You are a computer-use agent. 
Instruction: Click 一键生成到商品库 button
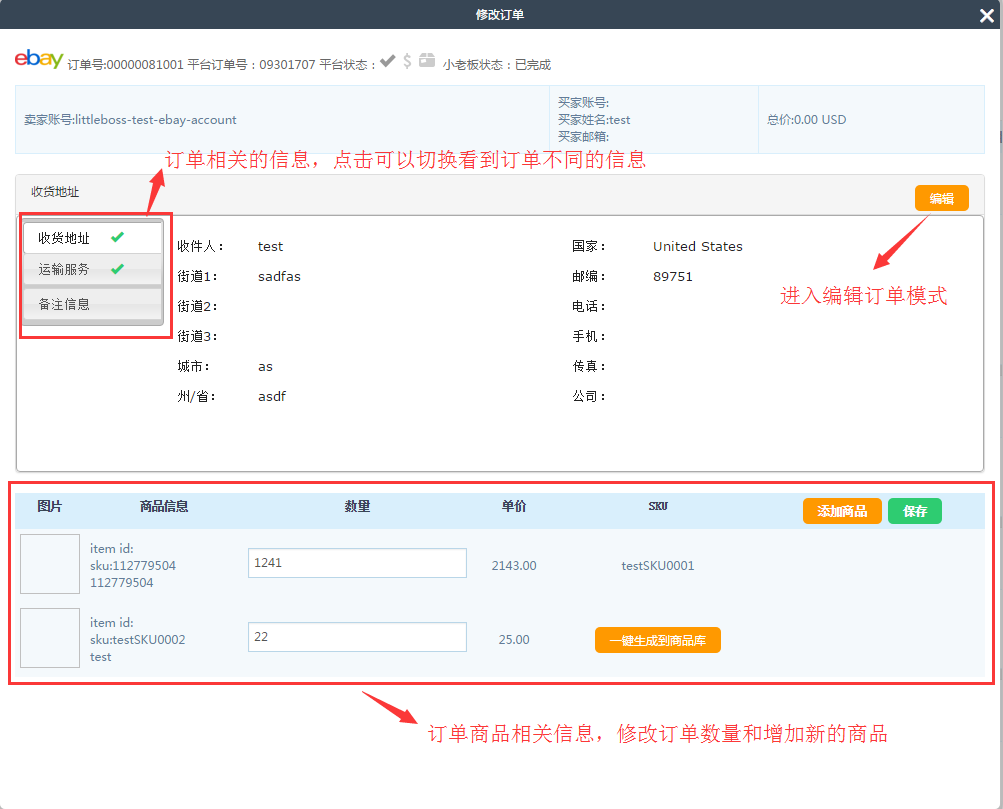[x=657, y=640]
